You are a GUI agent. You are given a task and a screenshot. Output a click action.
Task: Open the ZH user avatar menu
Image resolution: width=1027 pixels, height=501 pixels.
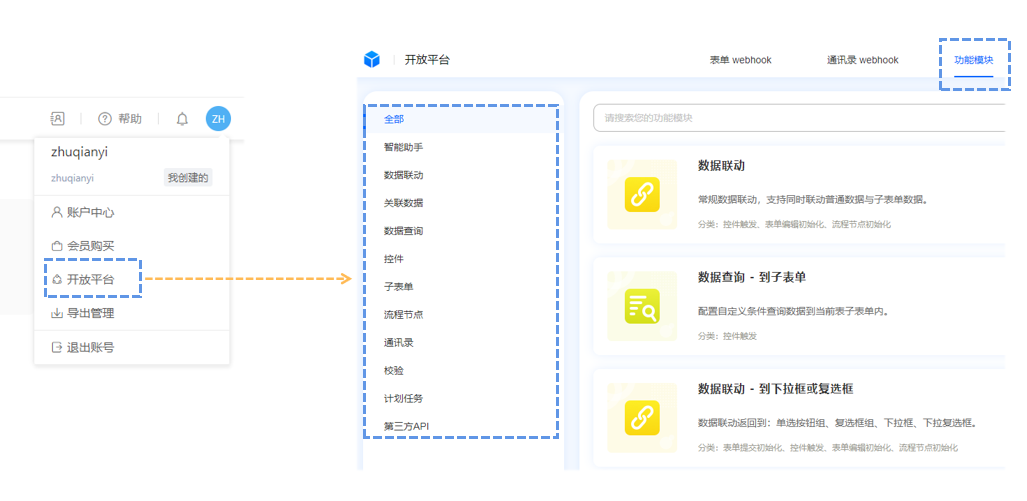(x=218, y=119)
